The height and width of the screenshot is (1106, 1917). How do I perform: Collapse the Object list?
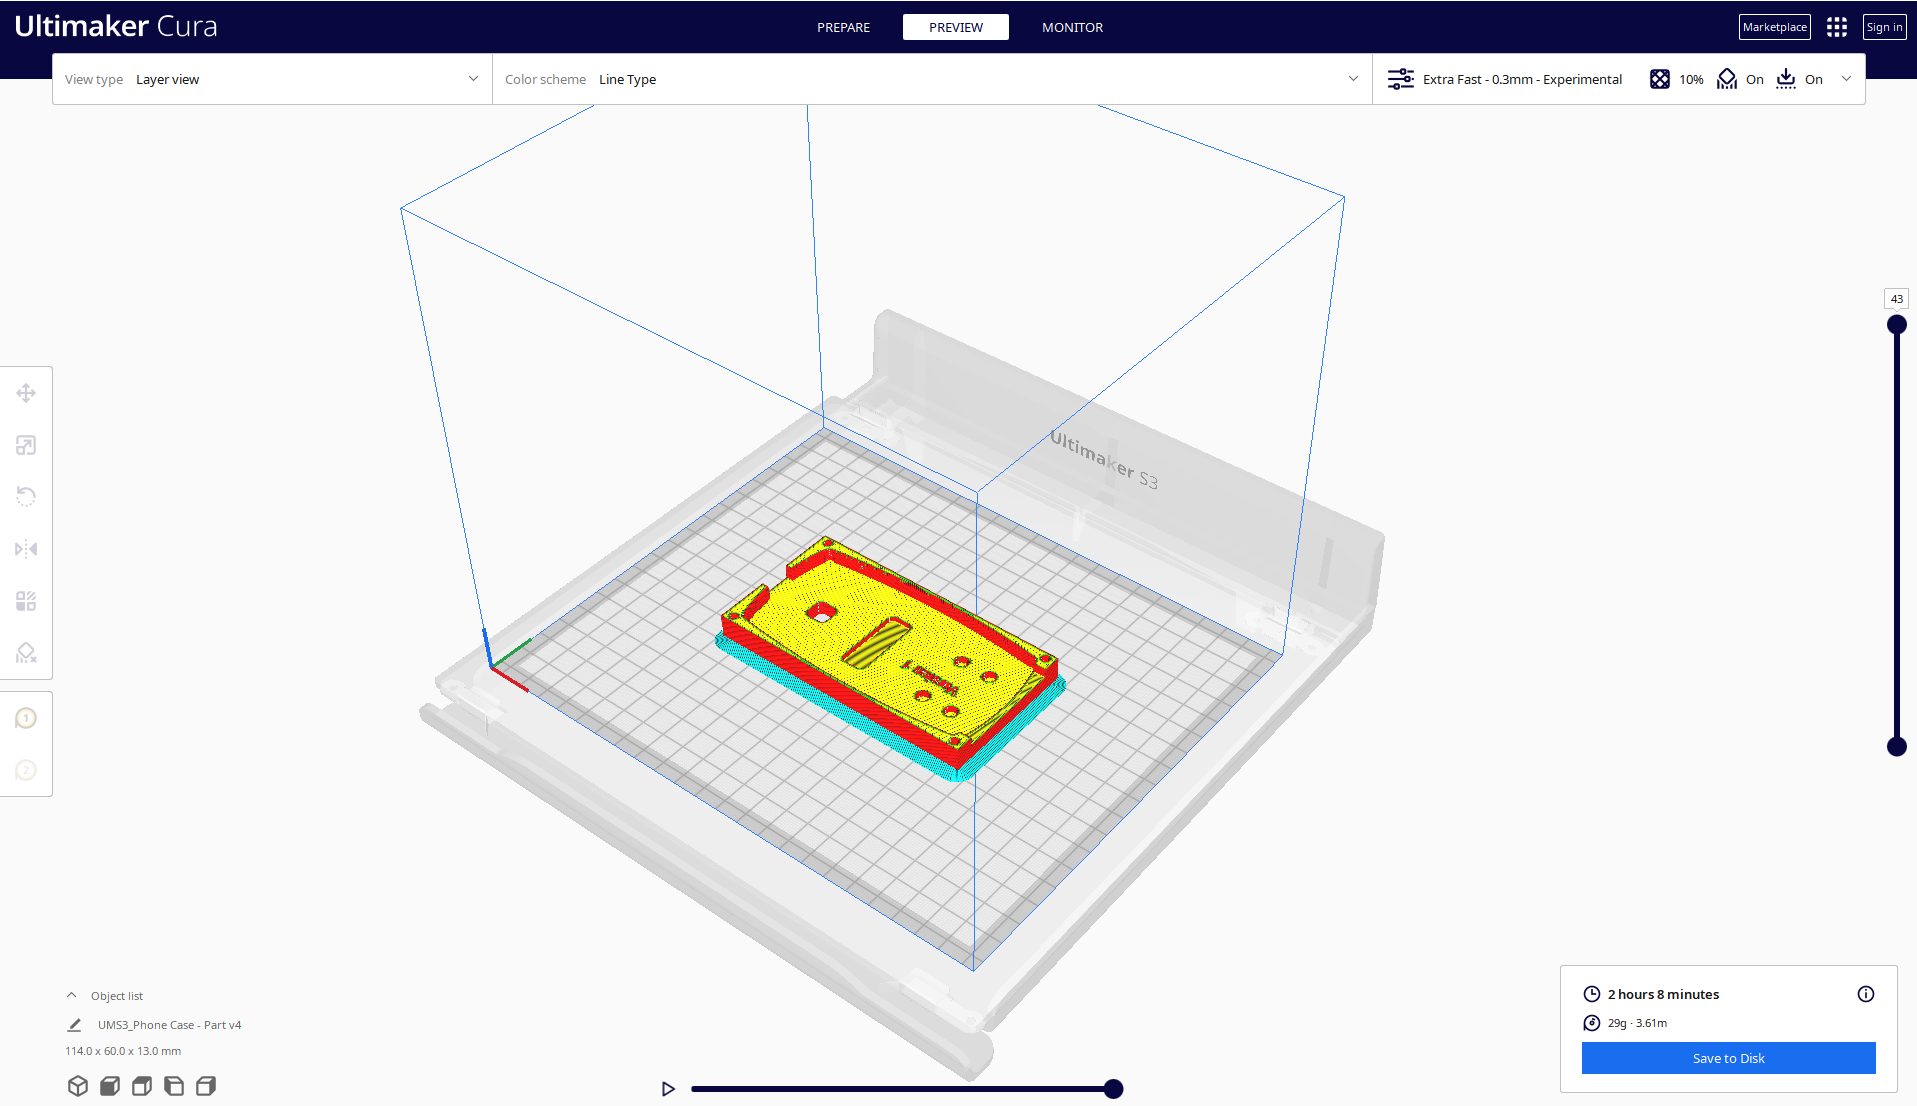(71, 995)
